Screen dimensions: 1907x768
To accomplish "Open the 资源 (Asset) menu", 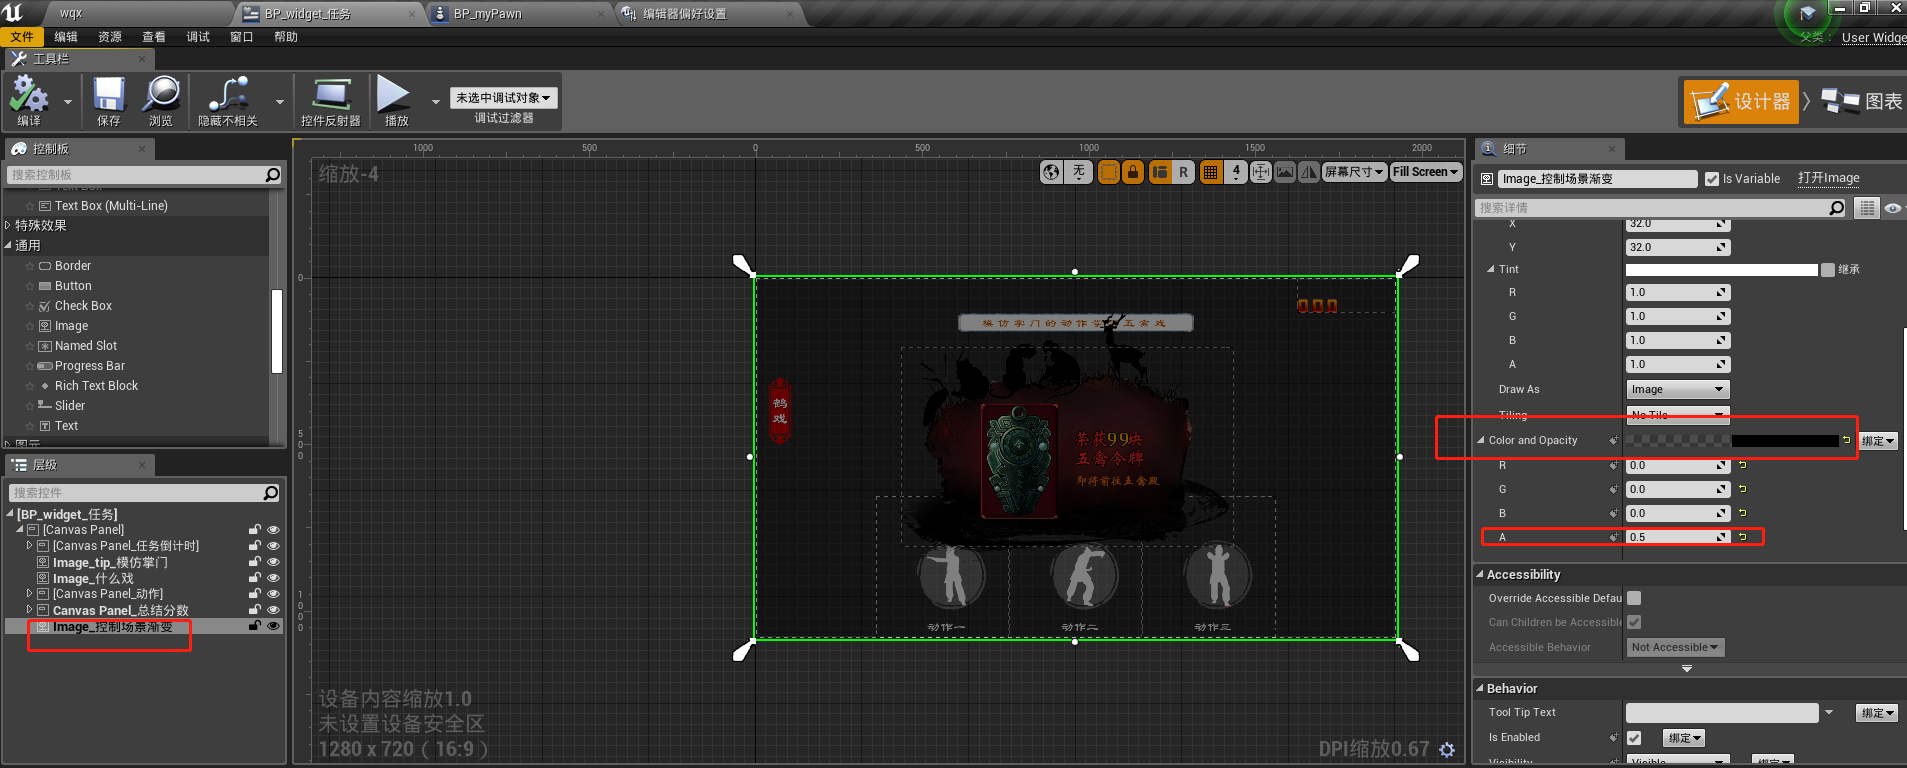I will (x=110, y=37).
